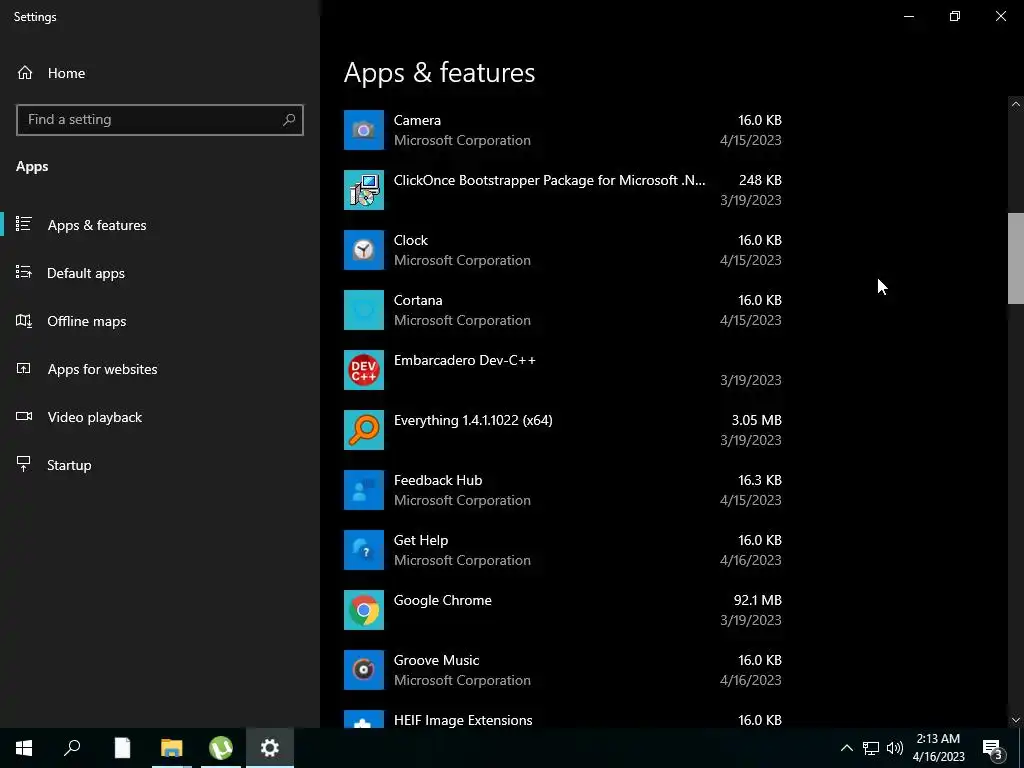Click the Embarcadero Dev-C++ icon
The height and width of the screenshot is (768, 1024).
click(x=364, y=370)
